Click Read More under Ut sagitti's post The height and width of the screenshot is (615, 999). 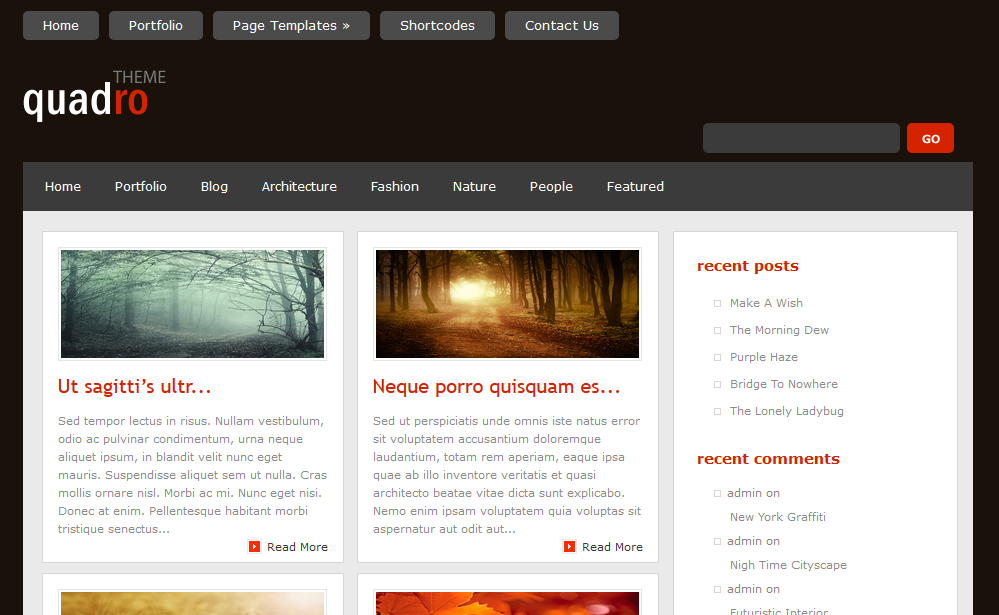(297, 547)
